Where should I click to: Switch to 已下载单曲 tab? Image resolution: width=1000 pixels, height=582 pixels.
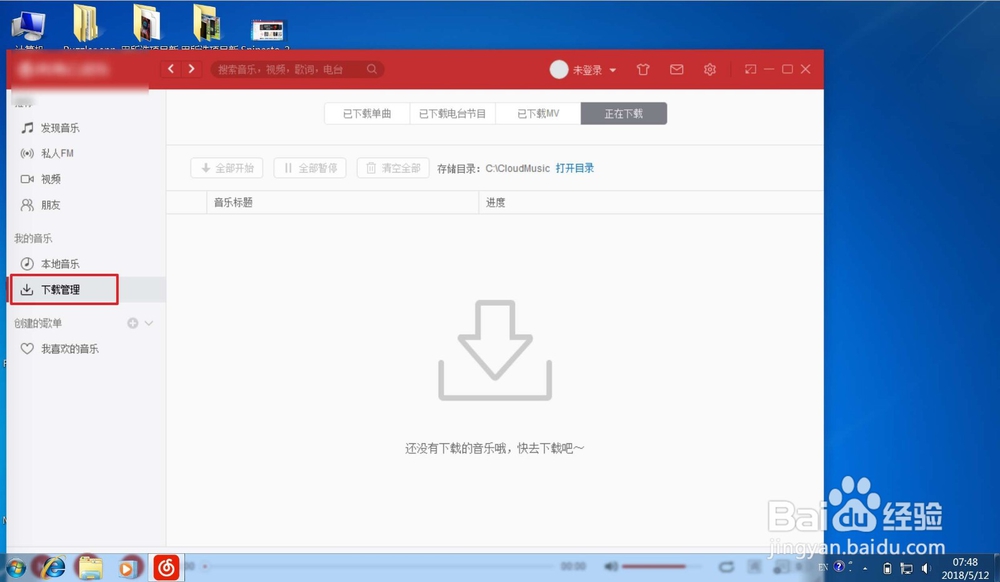[367, 113]
